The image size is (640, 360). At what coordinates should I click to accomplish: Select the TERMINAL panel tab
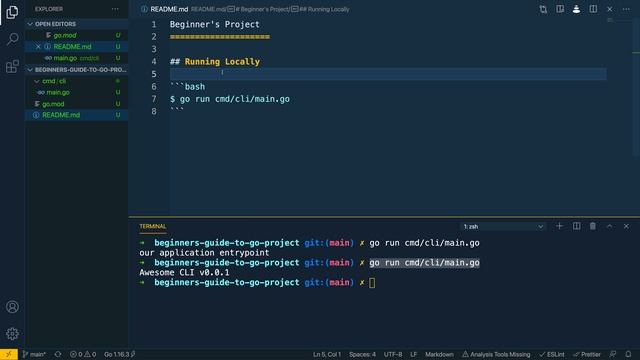(153, 227)
